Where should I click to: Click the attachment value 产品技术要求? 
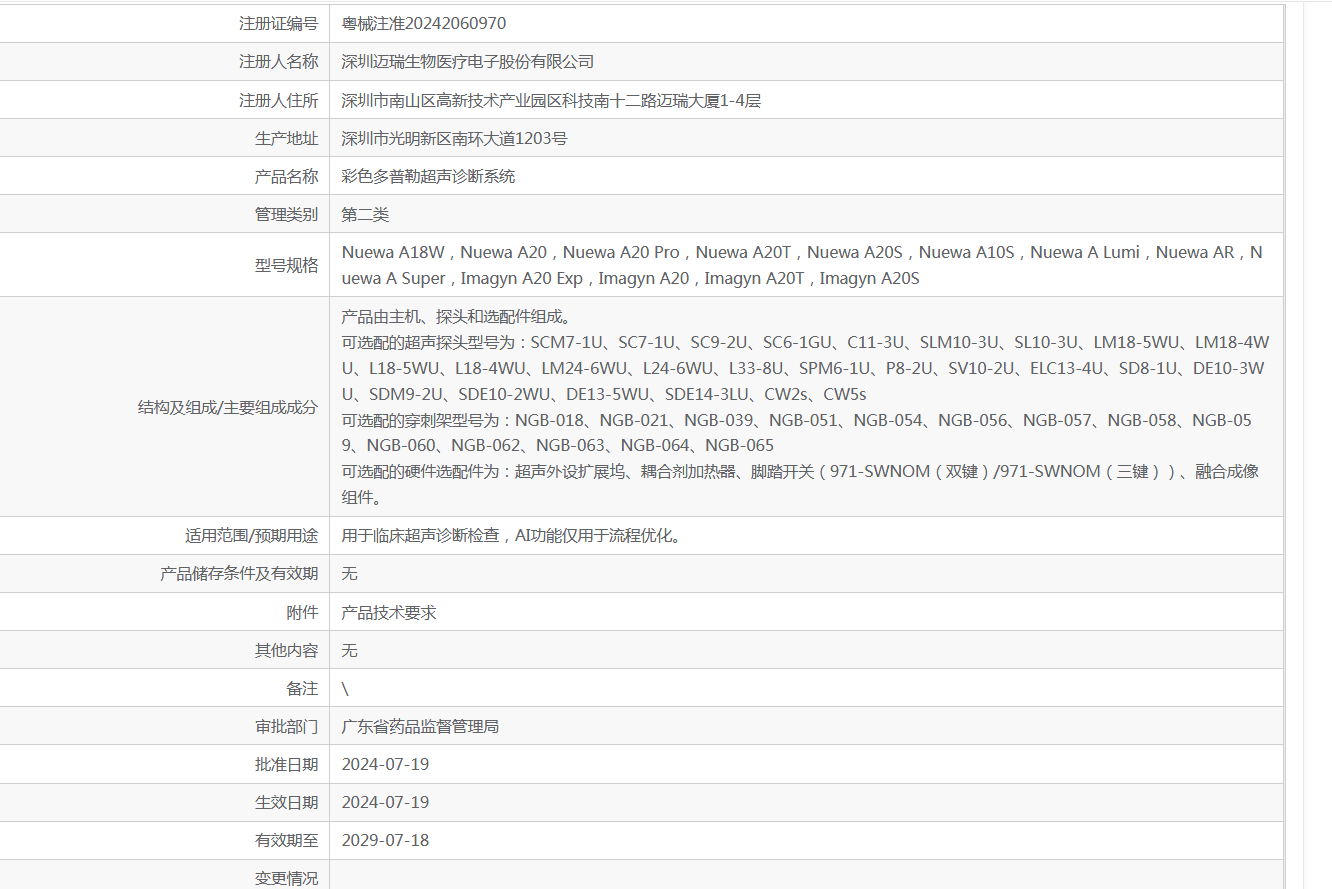point(389,612)
